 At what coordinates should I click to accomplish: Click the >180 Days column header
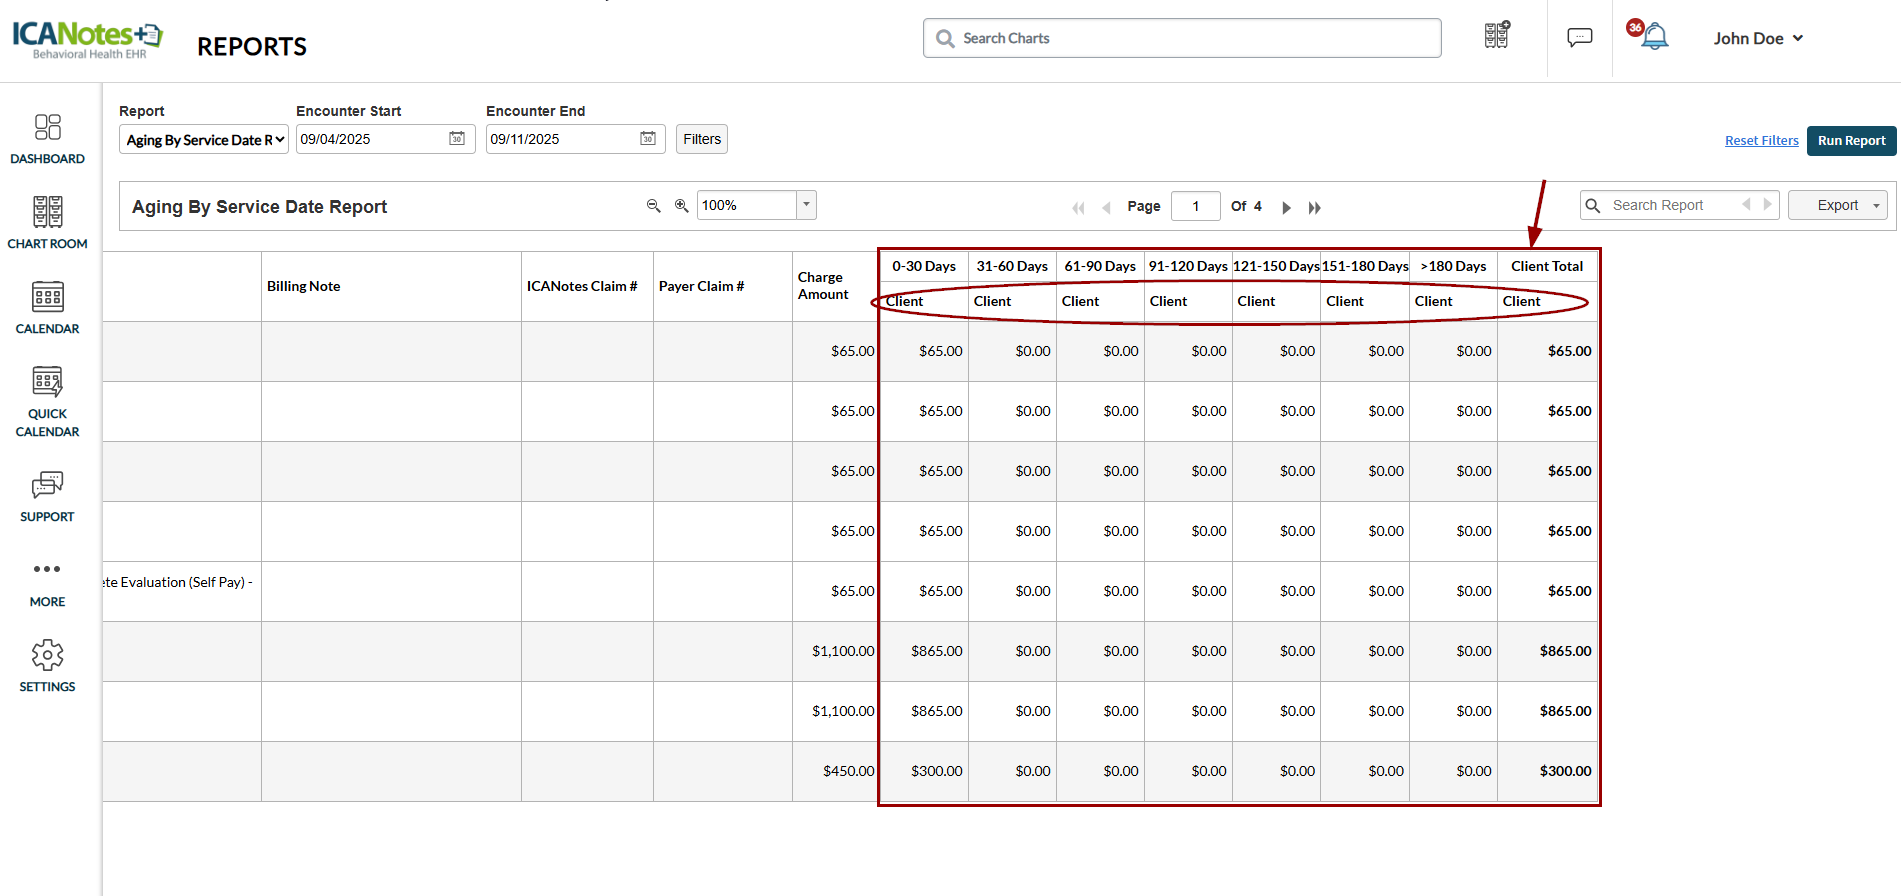click(x=1453, y=266)
